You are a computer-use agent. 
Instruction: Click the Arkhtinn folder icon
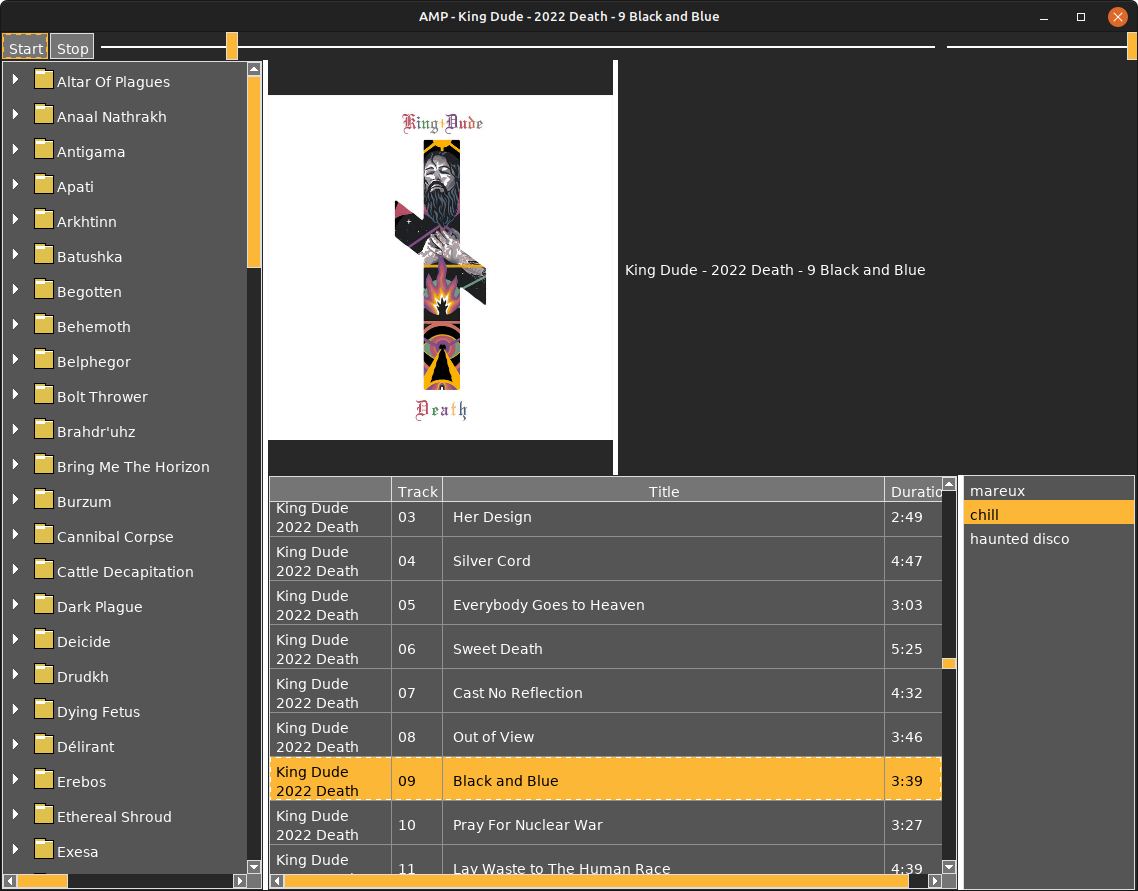44,218
